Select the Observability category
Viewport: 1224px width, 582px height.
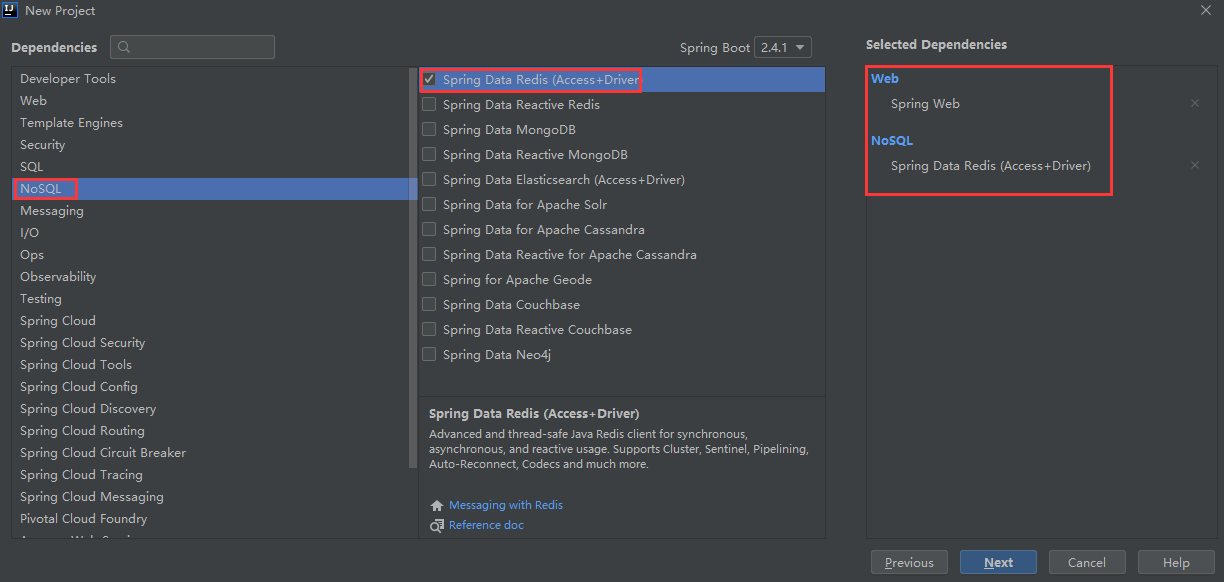(x=210, y=277)
